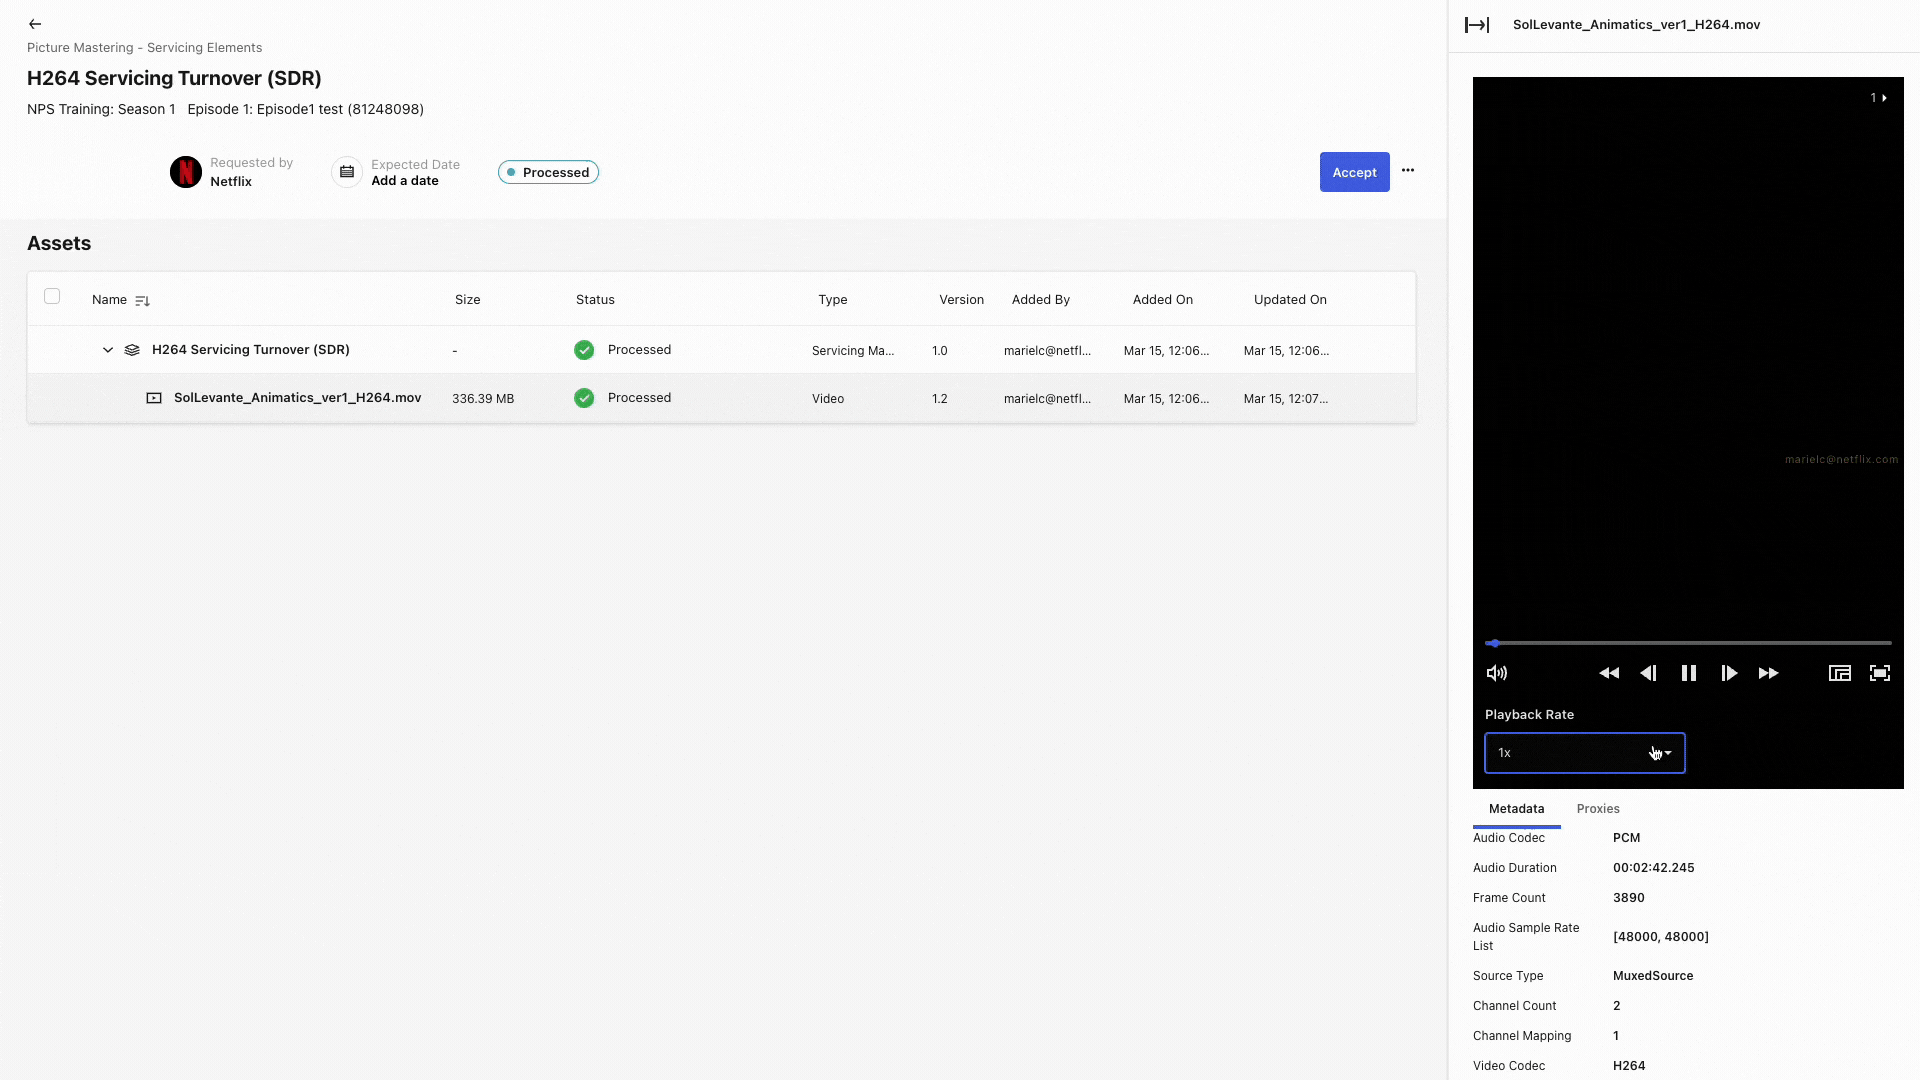Click the rewind control in the player

pyautogui.click(x=1609, y=673)
